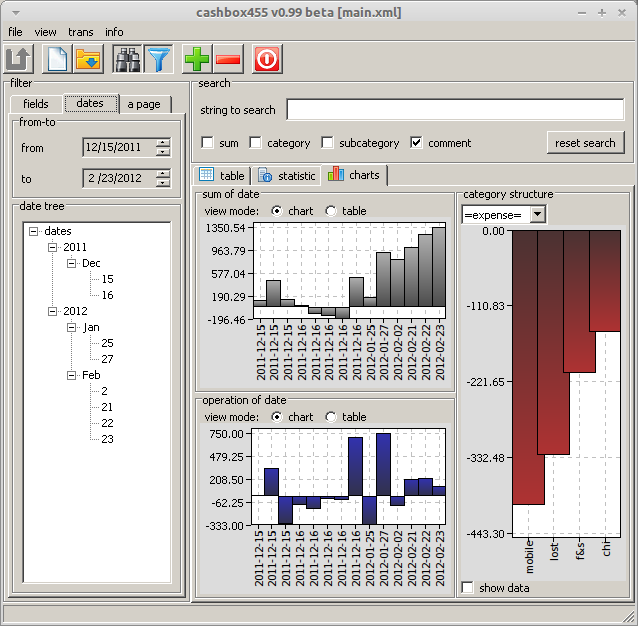Add a record with the green plus icon
Image resolution: width=638 pixels, height=626 pixels.
[197, 59]
